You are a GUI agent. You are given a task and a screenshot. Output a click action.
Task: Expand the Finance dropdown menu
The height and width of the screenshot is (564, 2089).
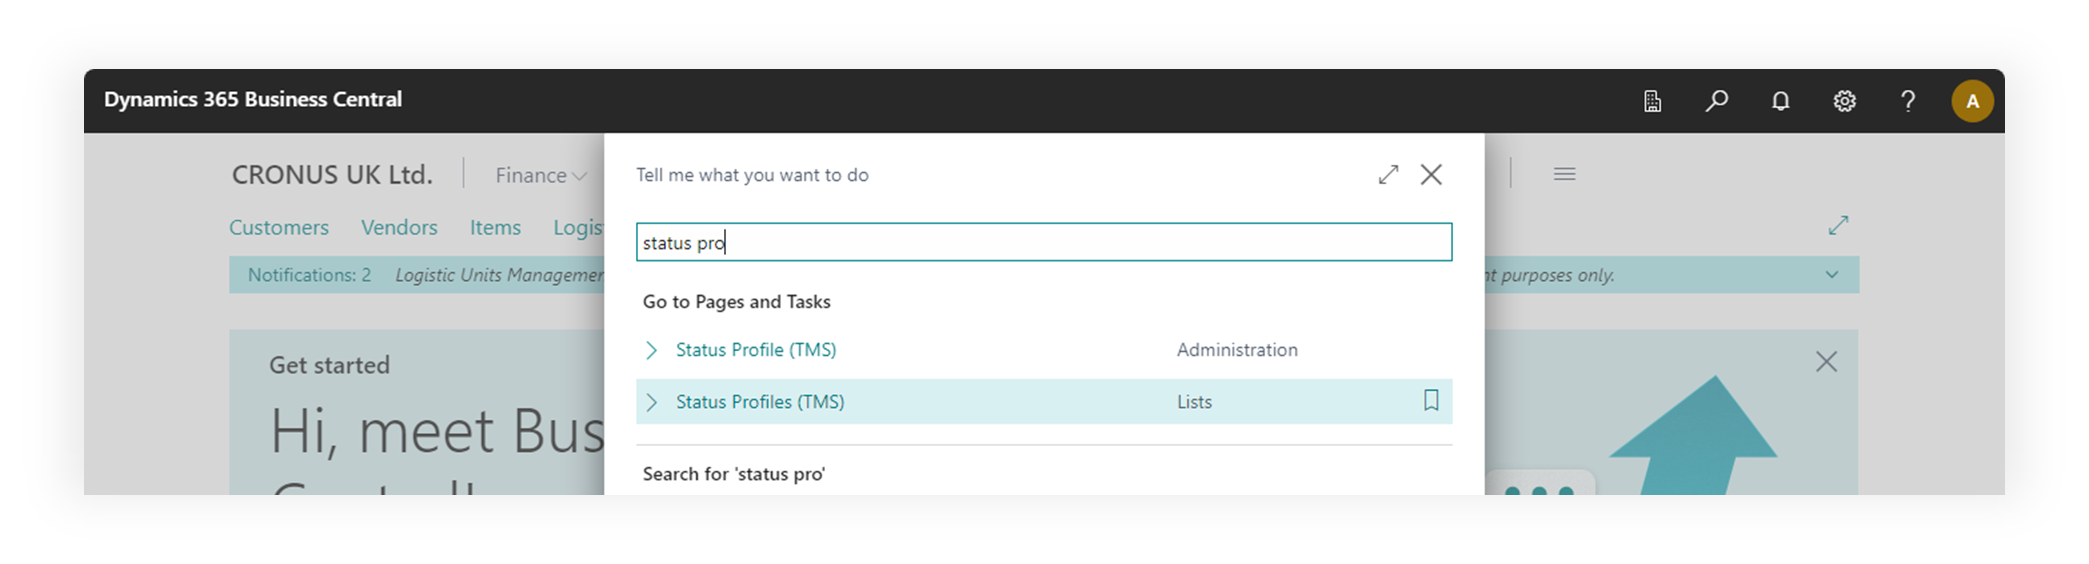pyautogui.click(x=540, y=176)
